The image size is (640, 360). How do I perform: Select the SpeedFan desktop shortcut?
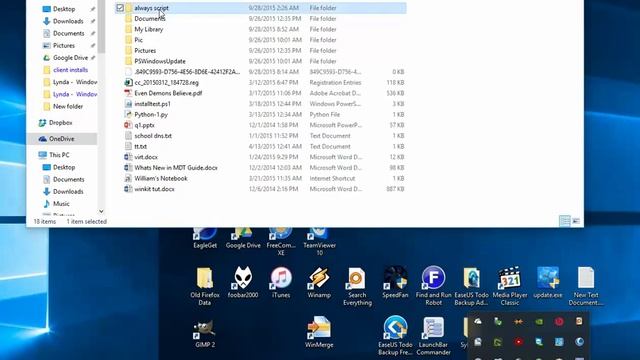click(x=395, y=282)
